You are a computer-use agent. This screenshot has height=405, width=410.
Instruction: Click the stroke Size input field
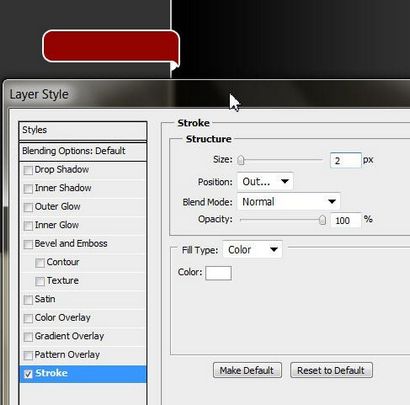346,161
